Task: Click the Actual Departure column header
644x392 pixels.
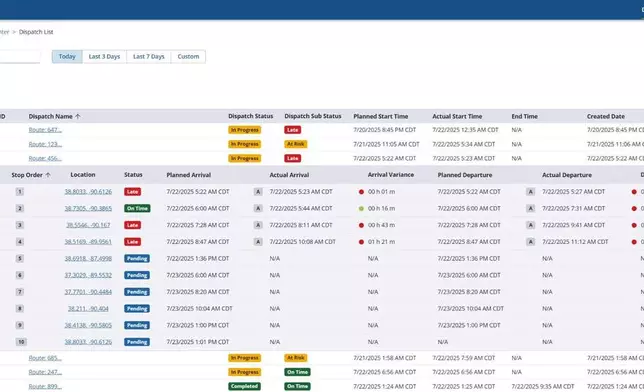Action: (567, 175)
